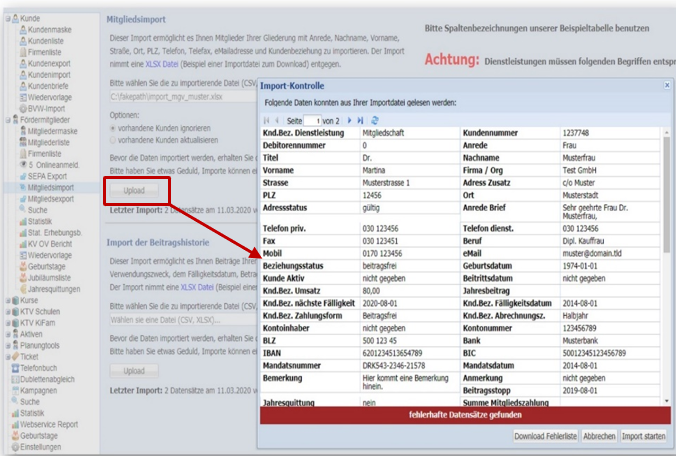Go to next page in Import-Kontrolle pager

349,121
